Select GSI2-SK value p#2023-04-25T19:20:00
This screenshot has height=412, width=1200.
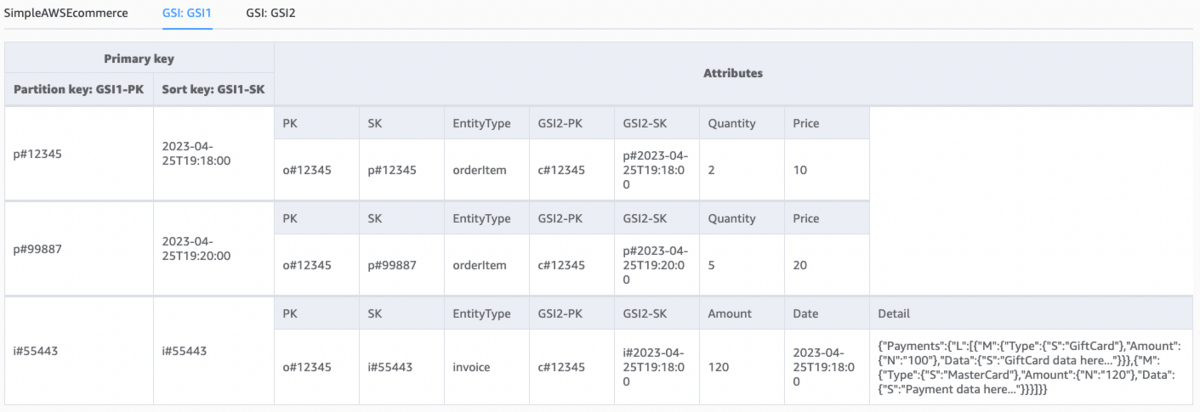(656, 265)
